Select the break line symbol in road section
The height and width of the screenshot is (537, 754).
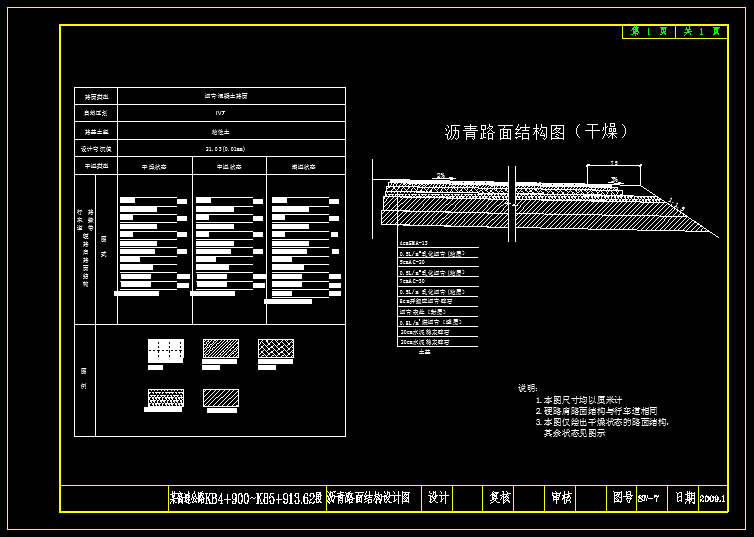point(511,204)
